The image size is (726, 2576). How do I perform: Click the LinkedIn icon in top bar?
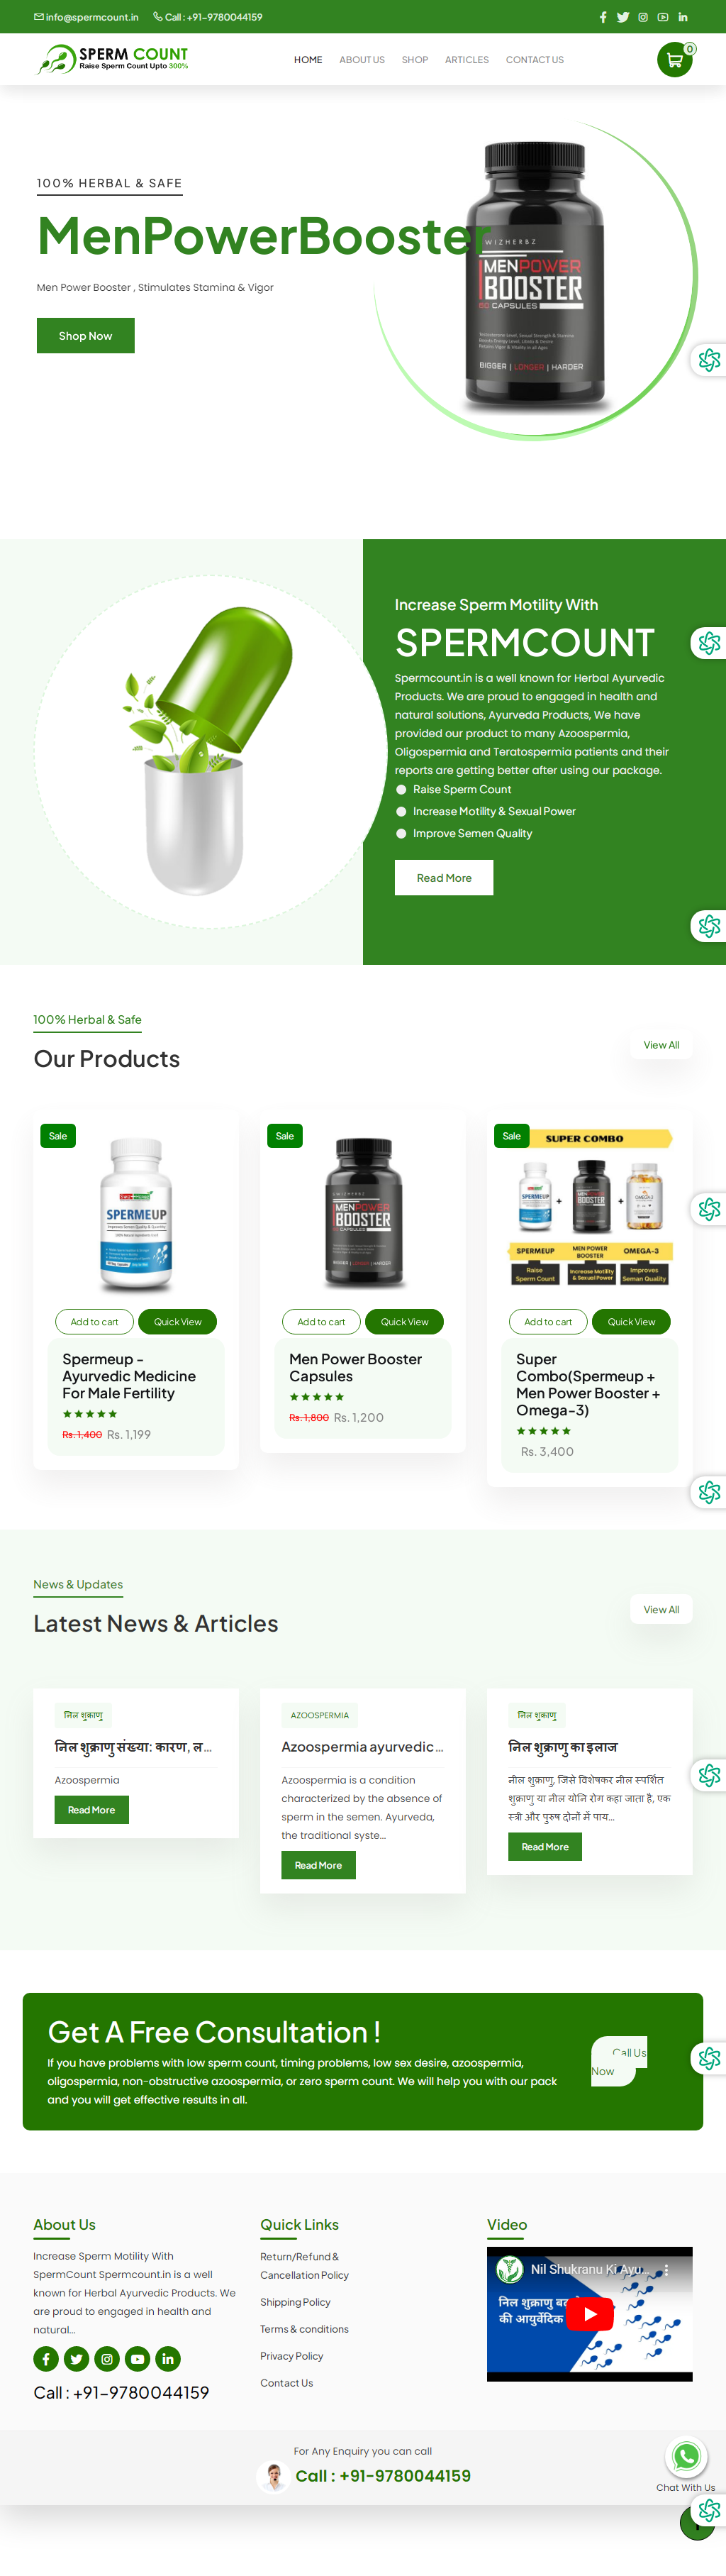click(x=683, y=17)
